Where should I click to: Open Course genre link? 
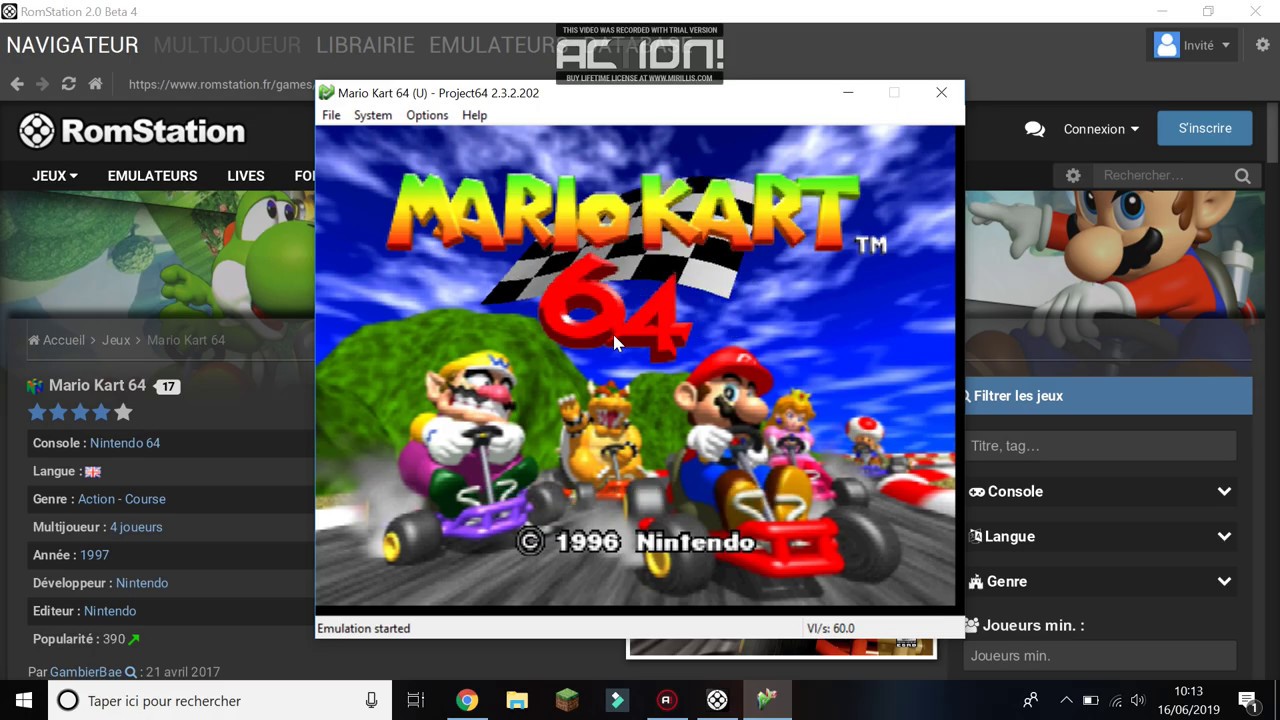coord(145,499)
